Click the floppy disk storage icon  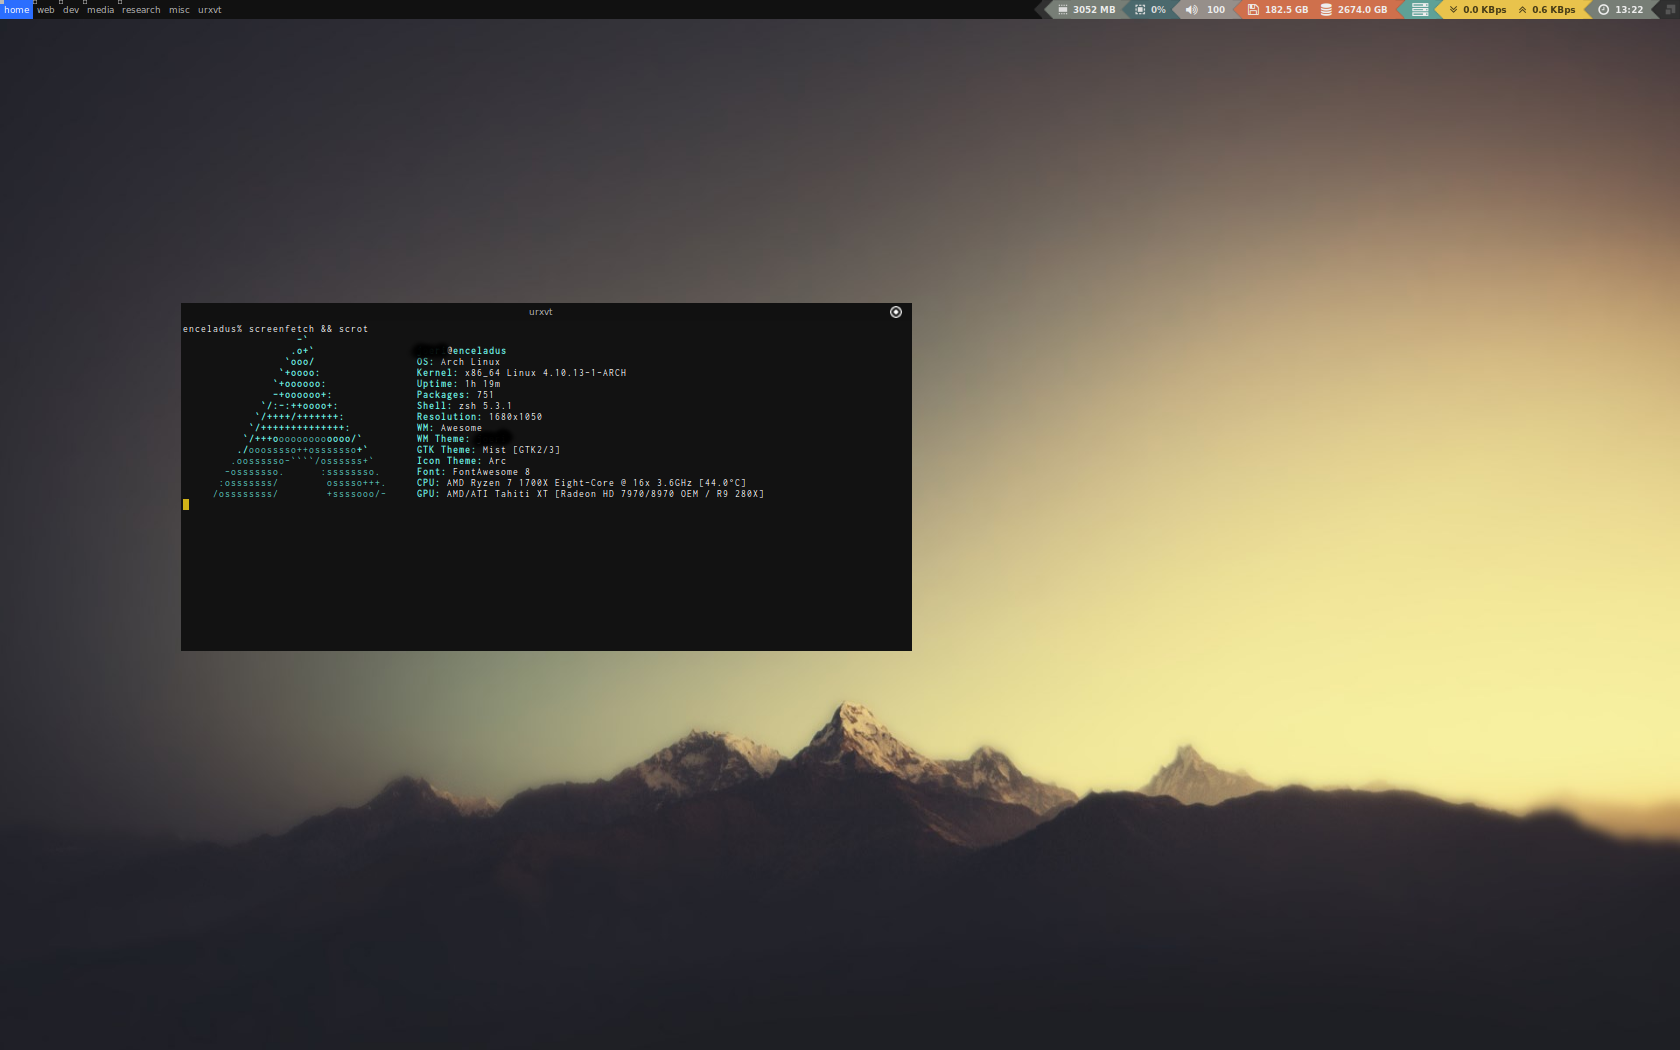click(1253, 9)
